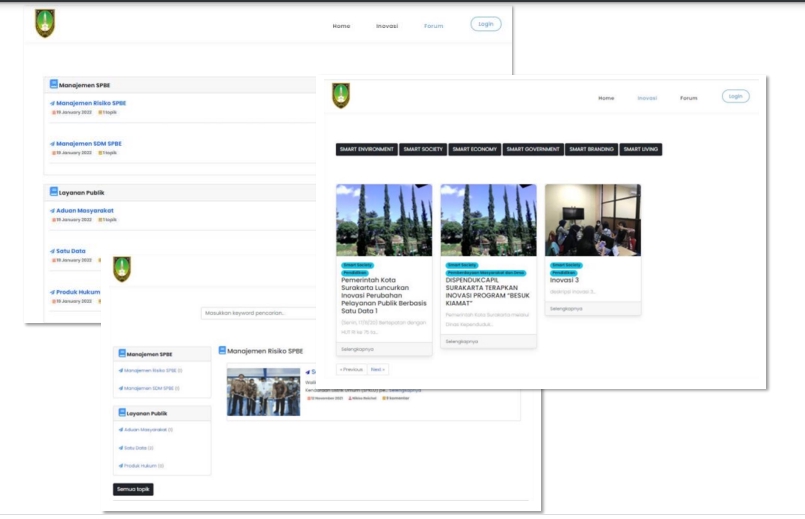Open Home in the Inovasi window navbar

click(606, 98)
